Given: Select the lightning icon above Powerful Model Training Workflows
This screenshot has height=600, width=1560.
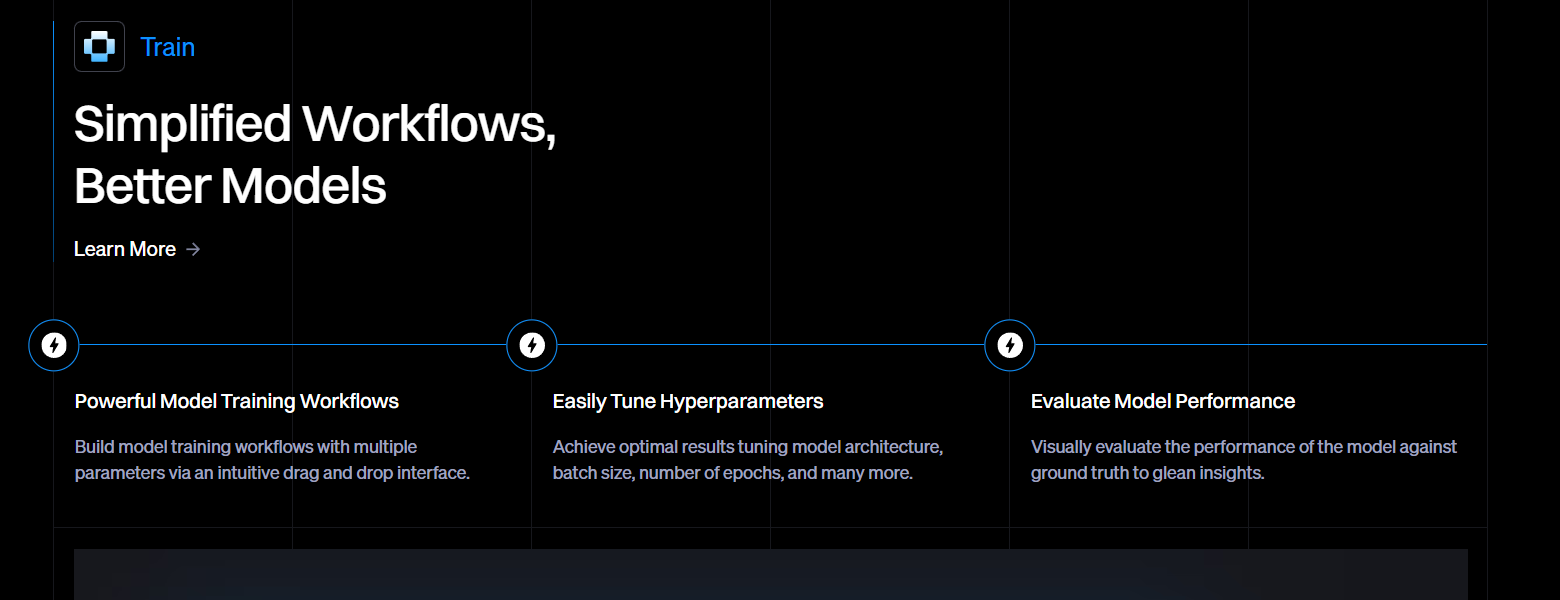Looking at the screenshot, I should 54,345.
